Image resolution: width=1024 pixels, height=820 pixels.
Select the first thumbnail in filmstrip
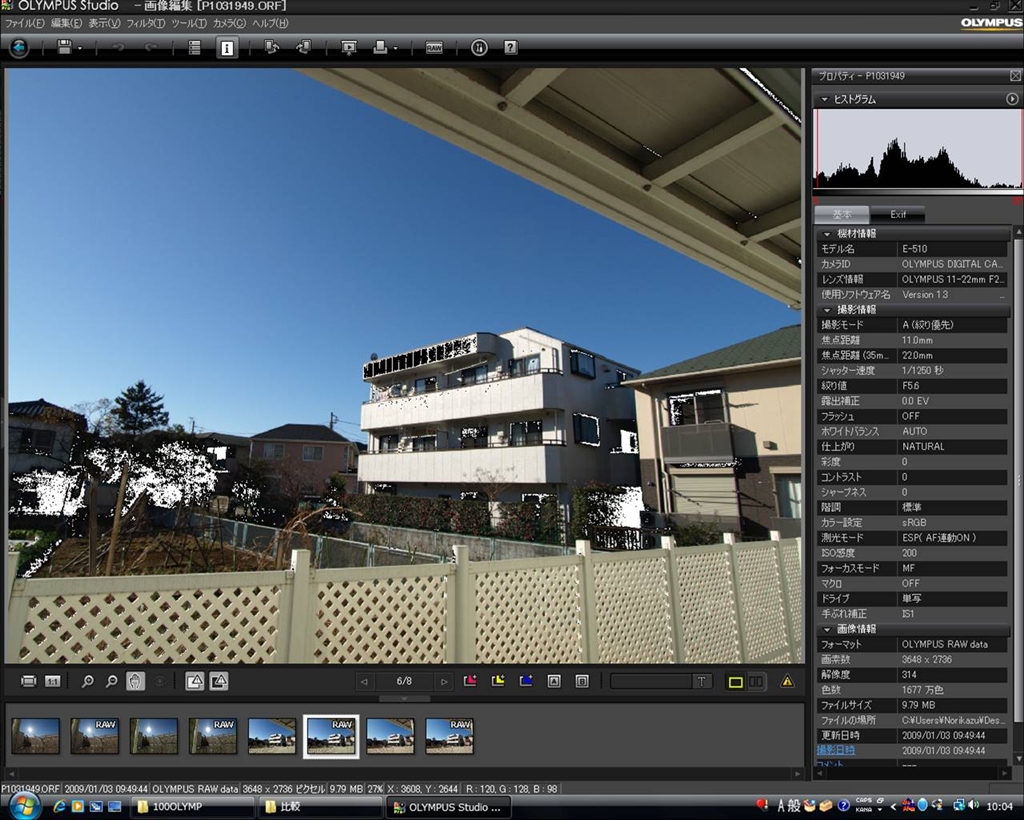pos(35,735)
